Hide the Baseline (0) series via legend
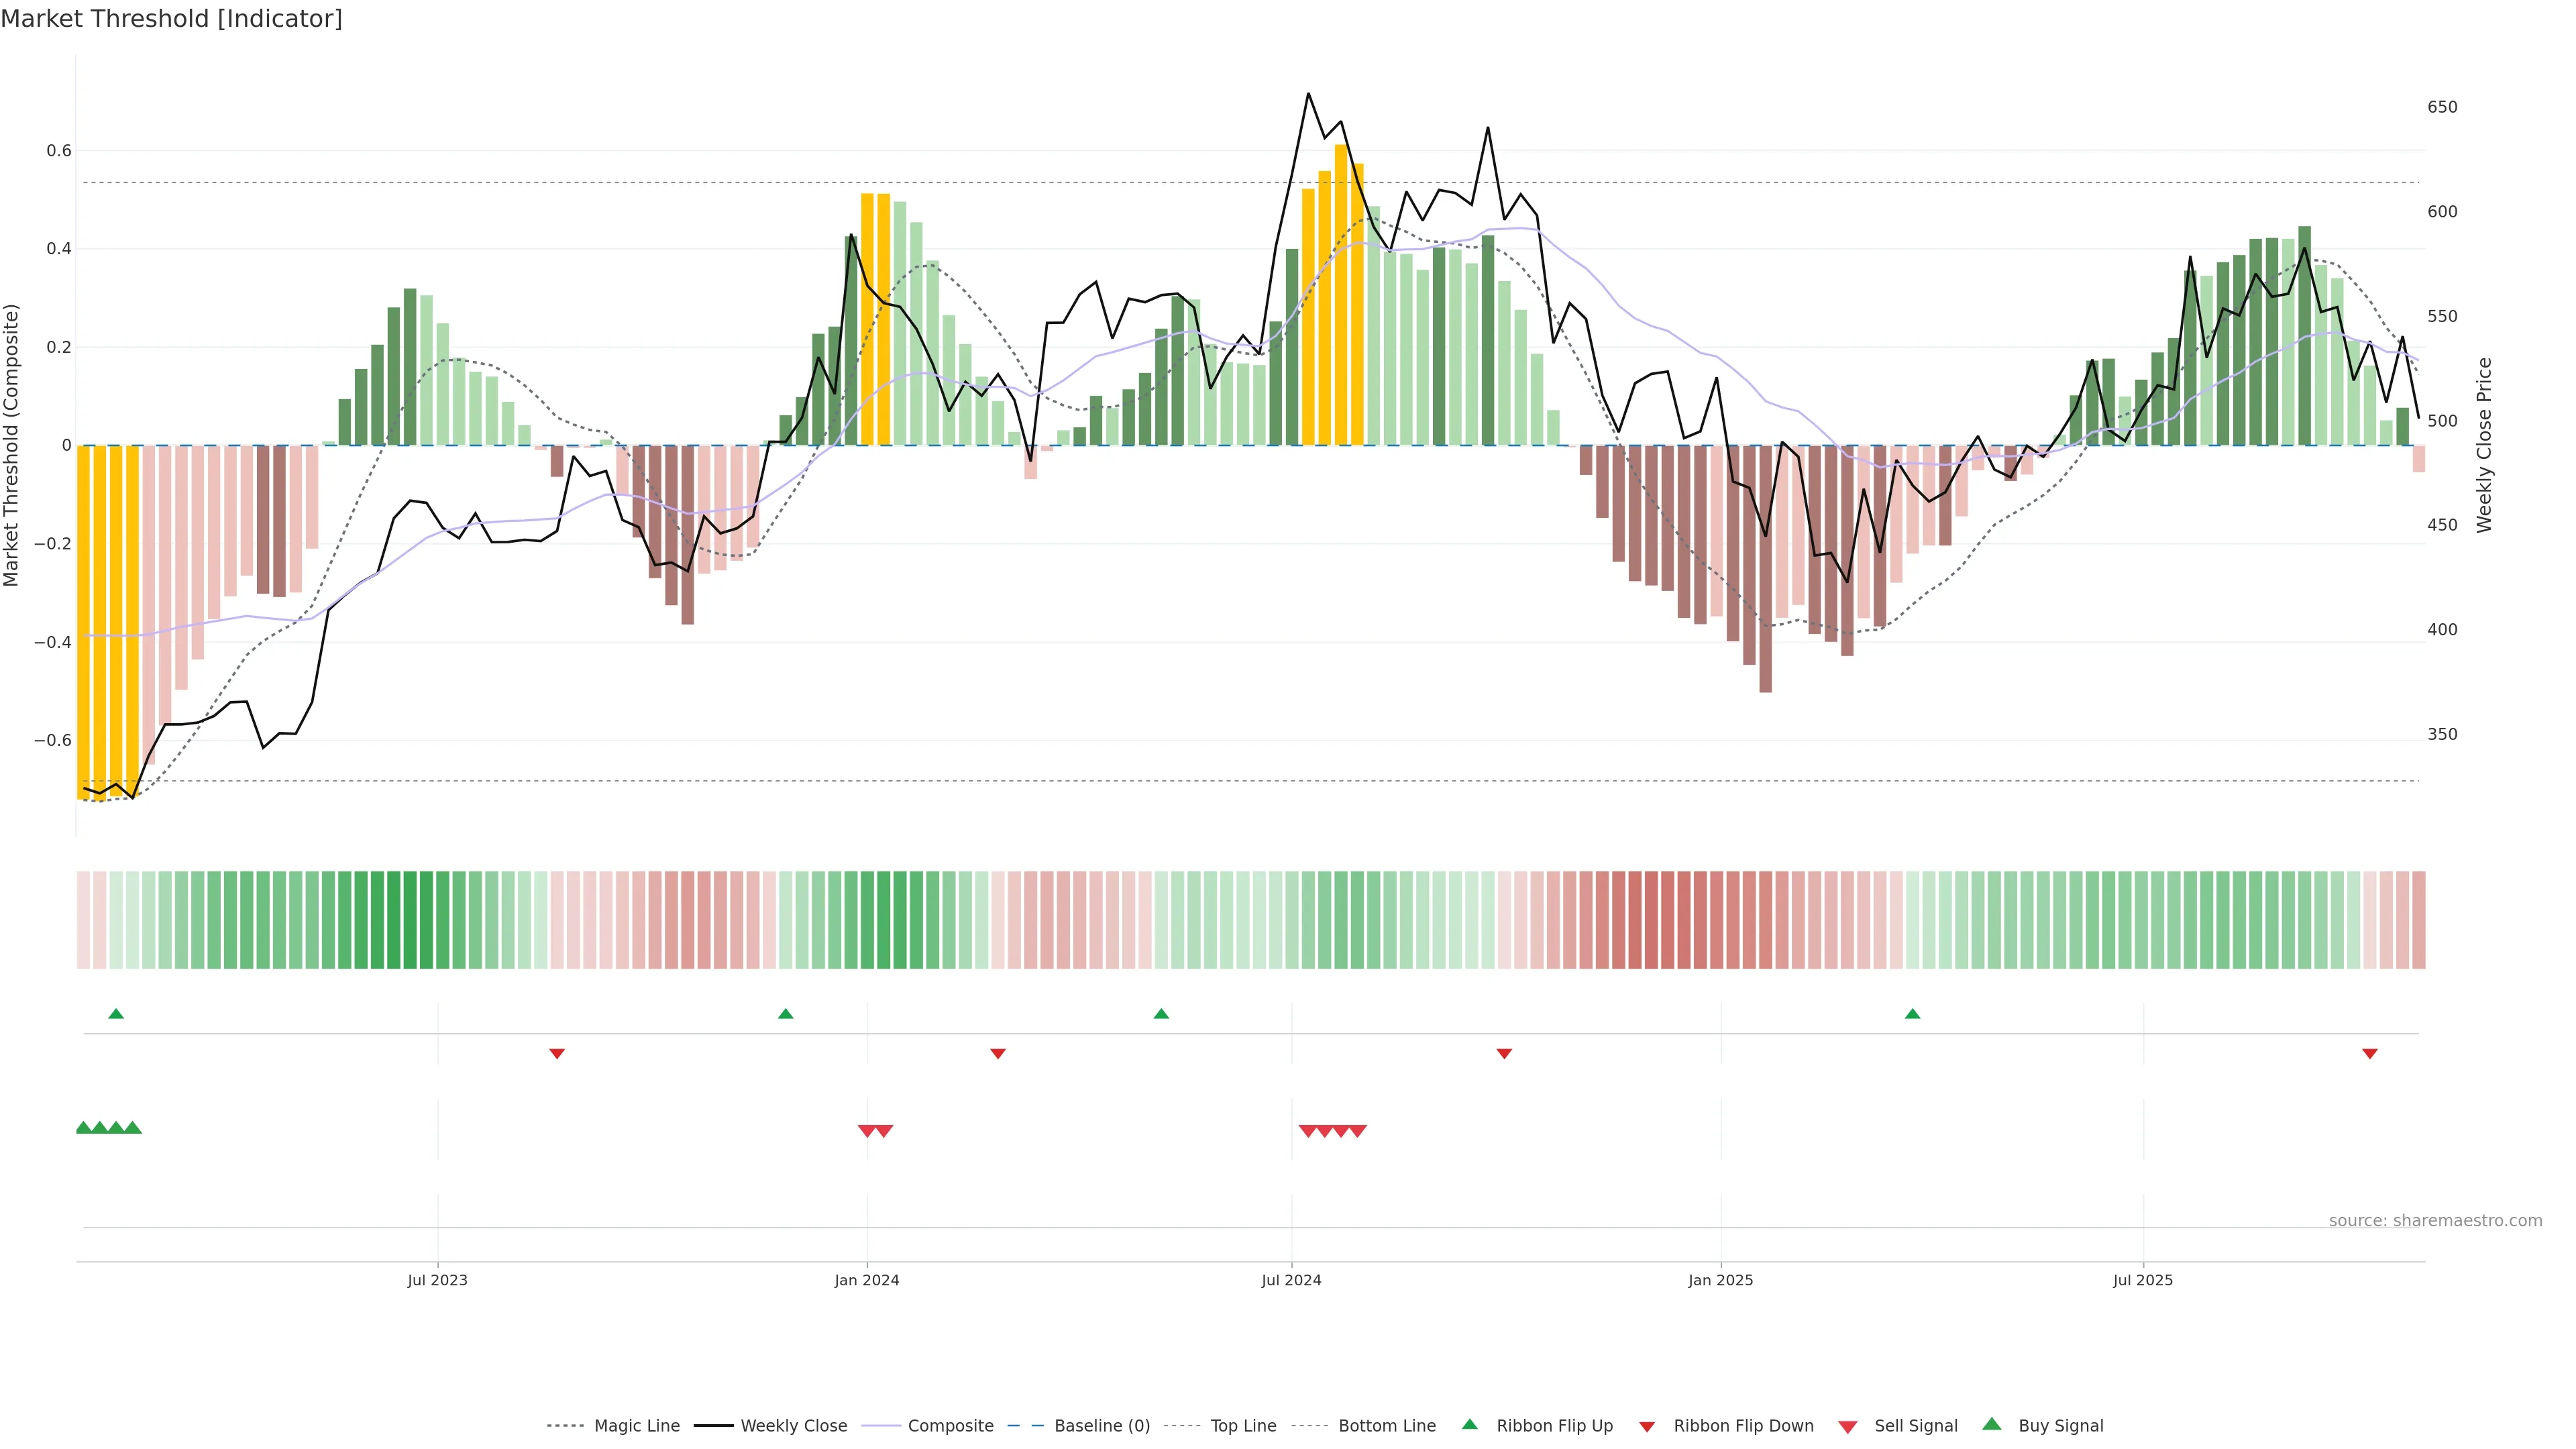 tap(1101, 1426)
